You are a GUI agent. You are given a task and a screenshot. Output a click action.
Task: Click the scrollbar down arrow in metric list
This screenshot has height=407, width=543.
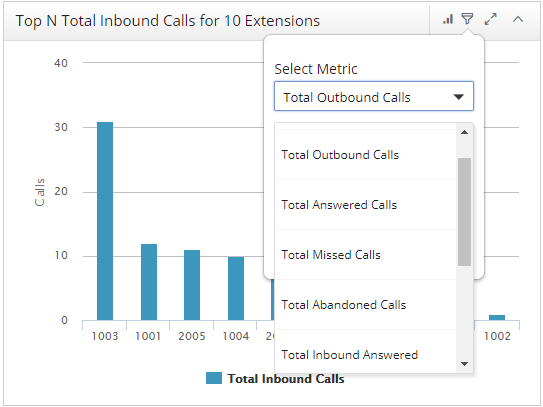click(464, 364)
